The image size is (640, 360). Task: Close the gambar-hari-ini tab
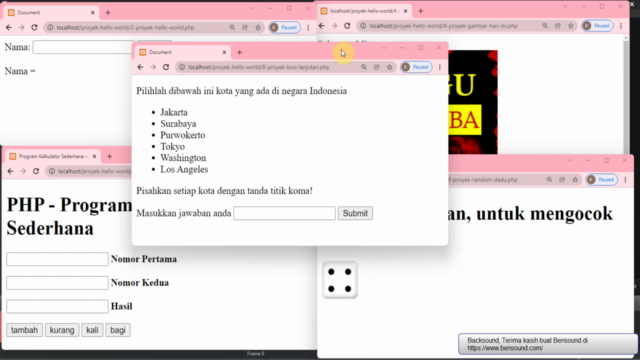[x=405, y=11]
